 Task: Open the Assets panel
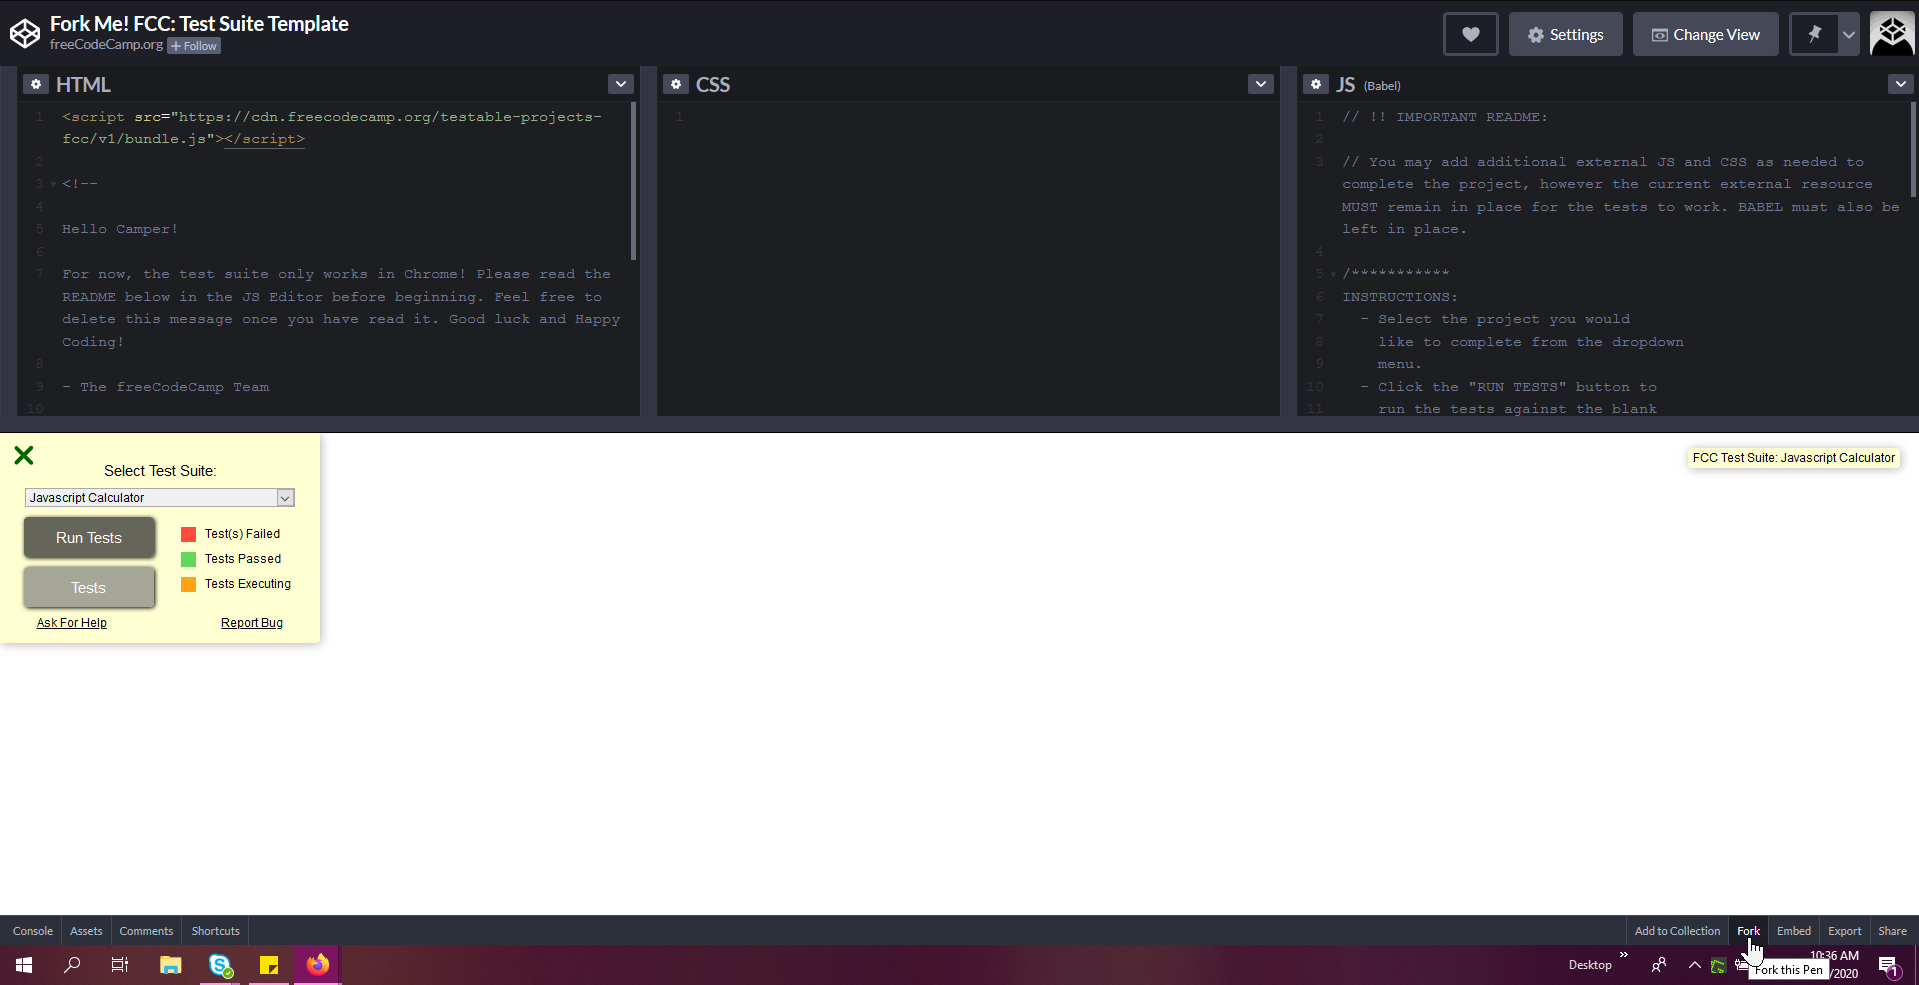(86, 931)
